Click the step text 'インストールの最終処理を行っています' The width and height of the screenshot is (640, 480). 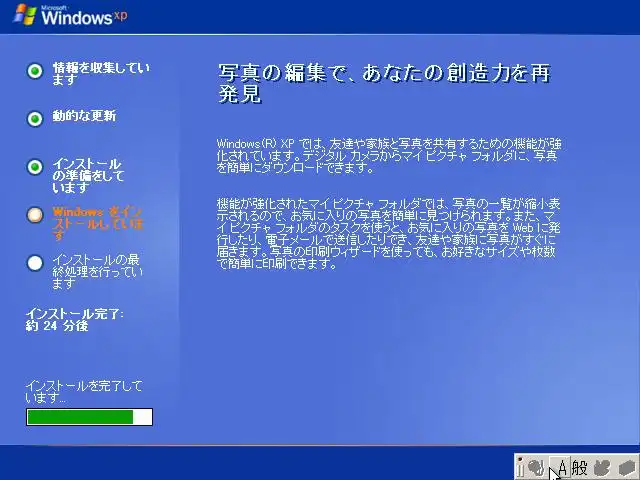coord(98,271)
